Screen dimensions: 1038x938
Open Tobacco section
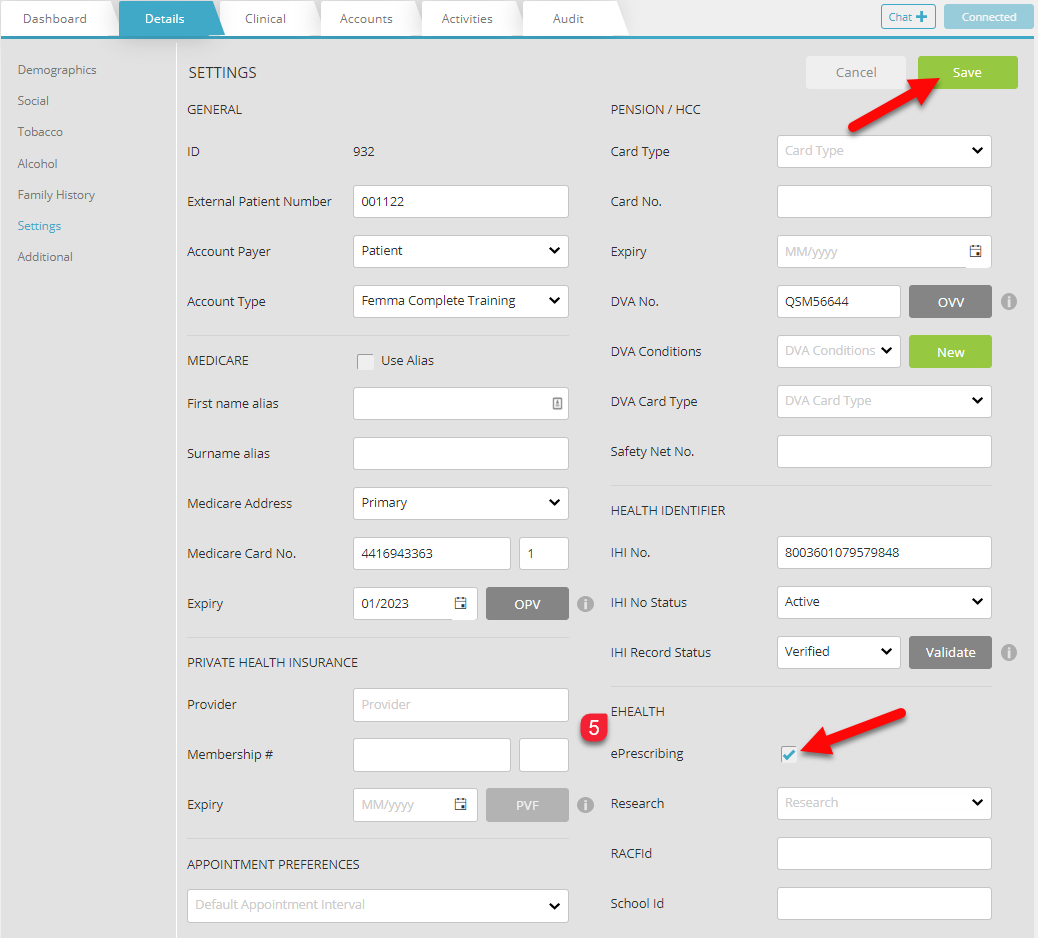pyautogui.click(x=40, y=132)
